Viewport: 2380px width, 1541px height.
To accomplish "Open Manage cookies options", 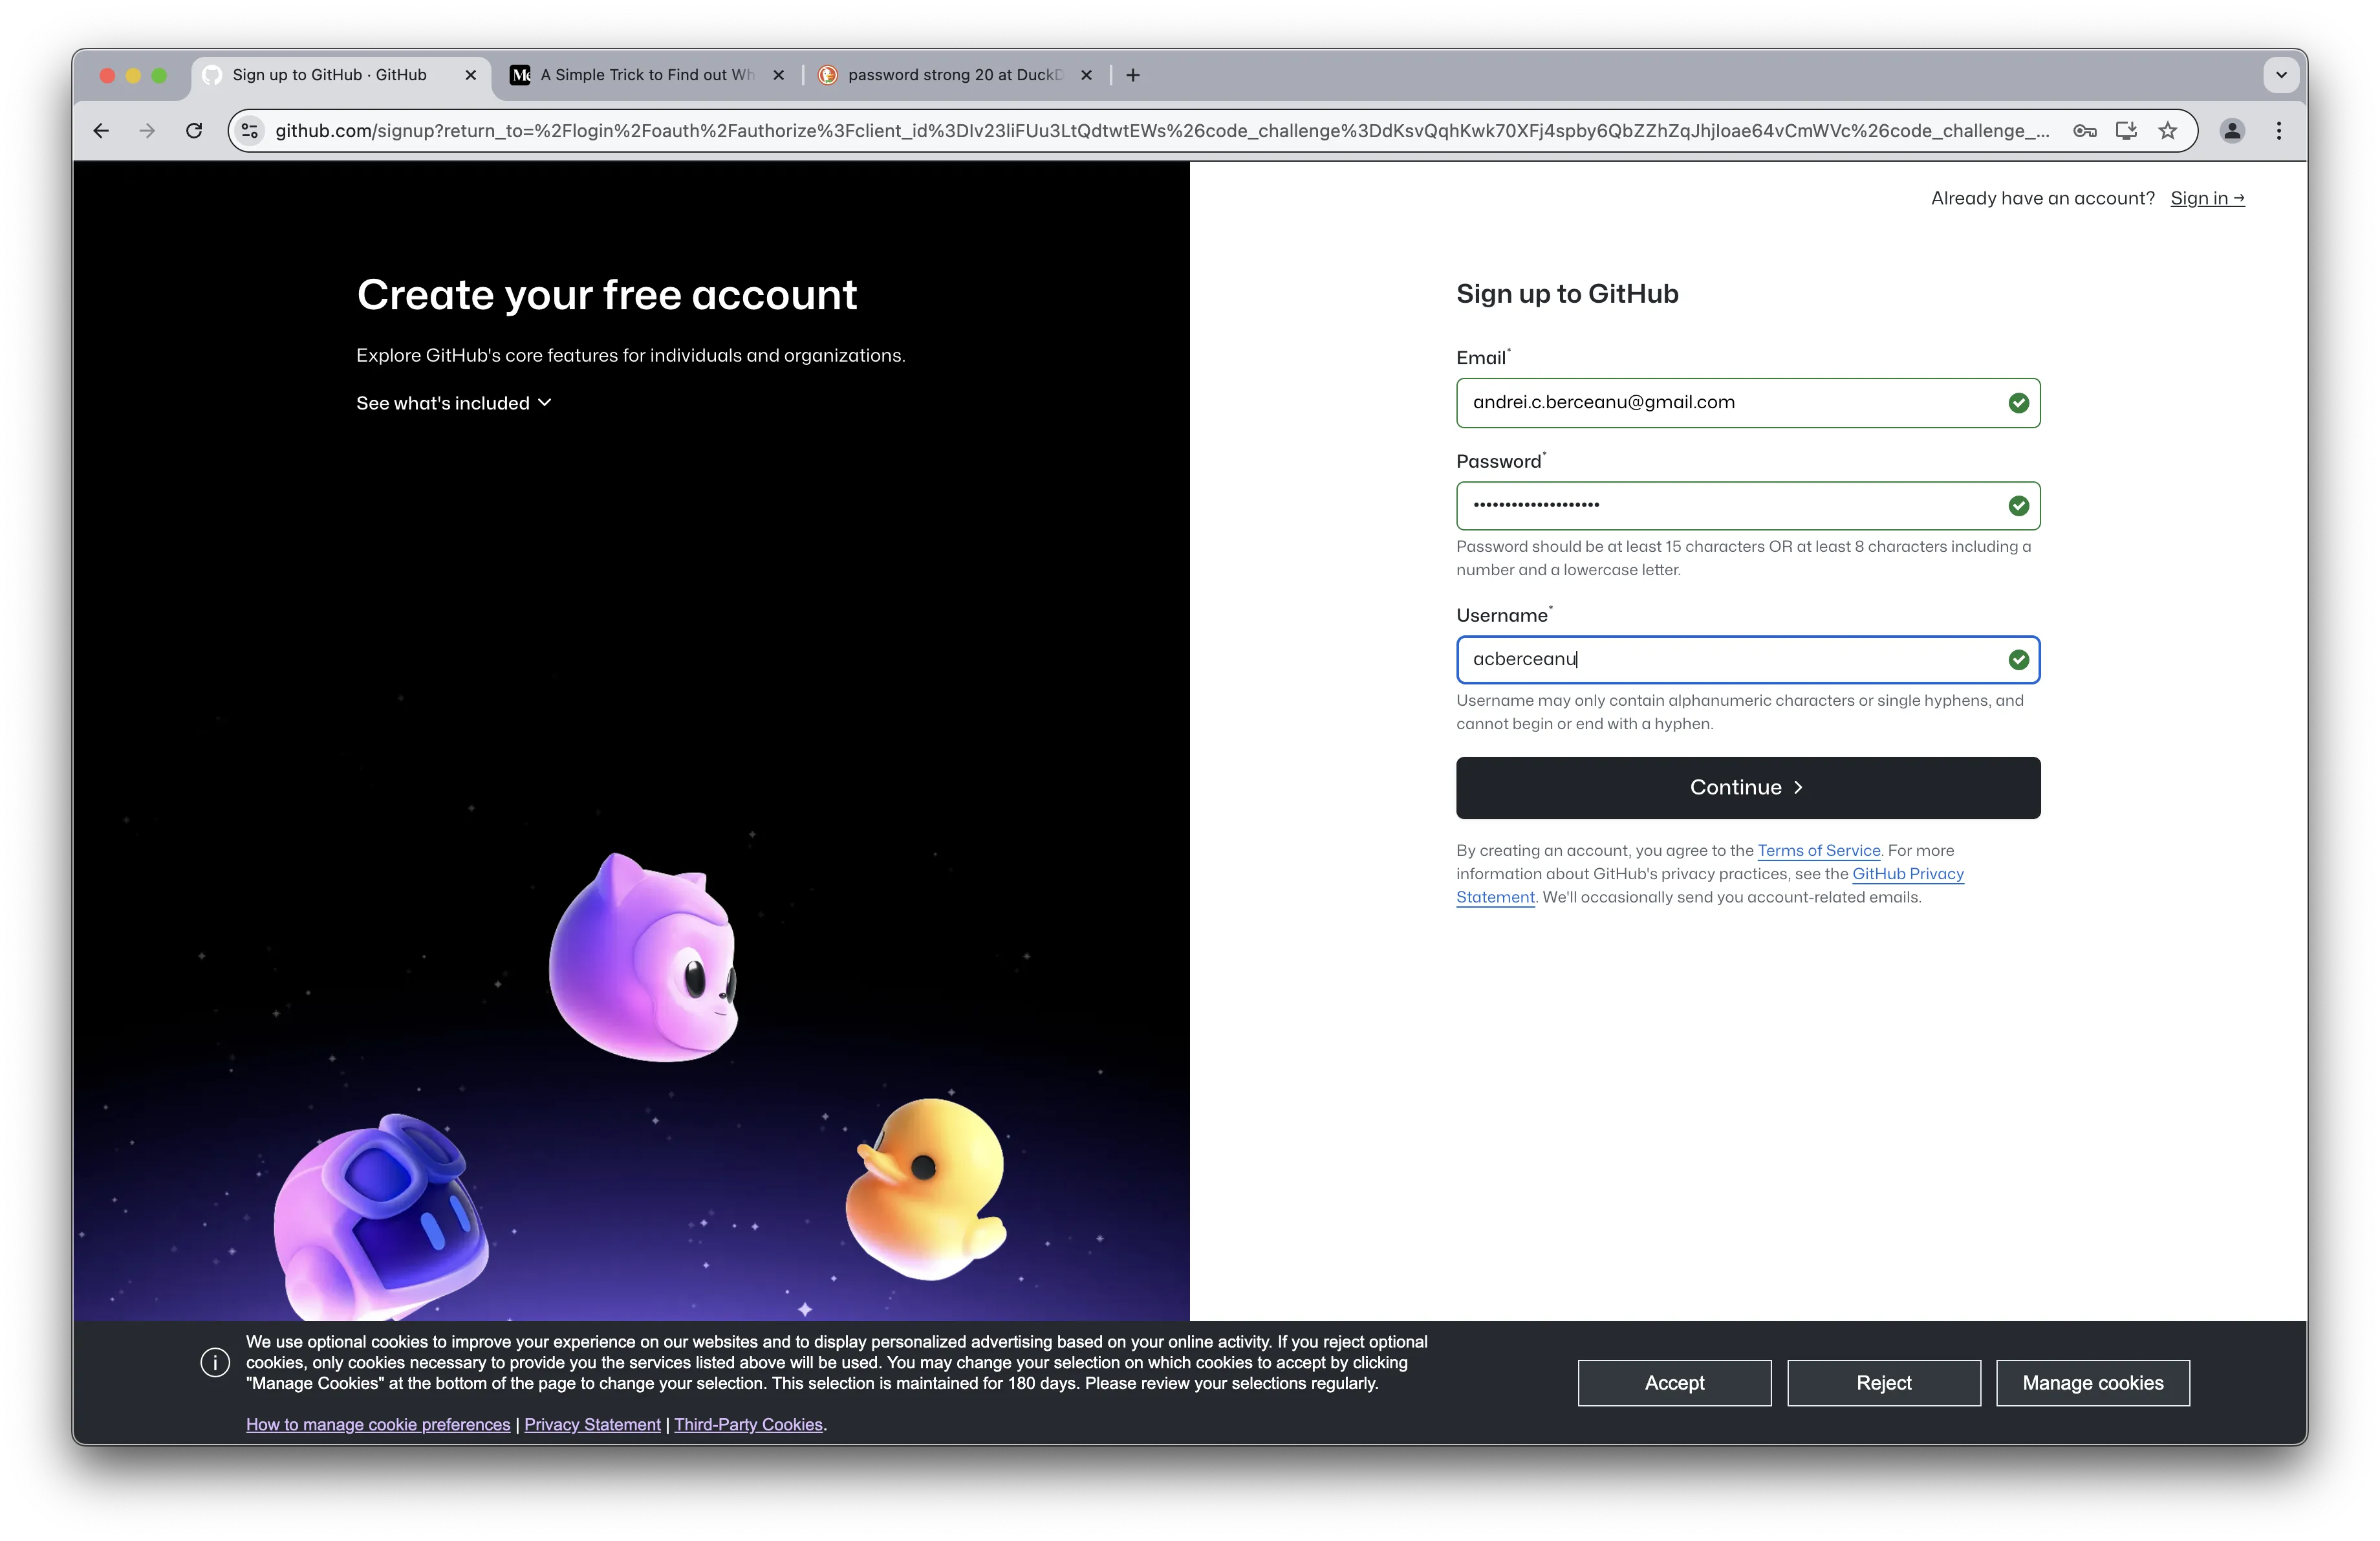I will pos(2092,1383).
